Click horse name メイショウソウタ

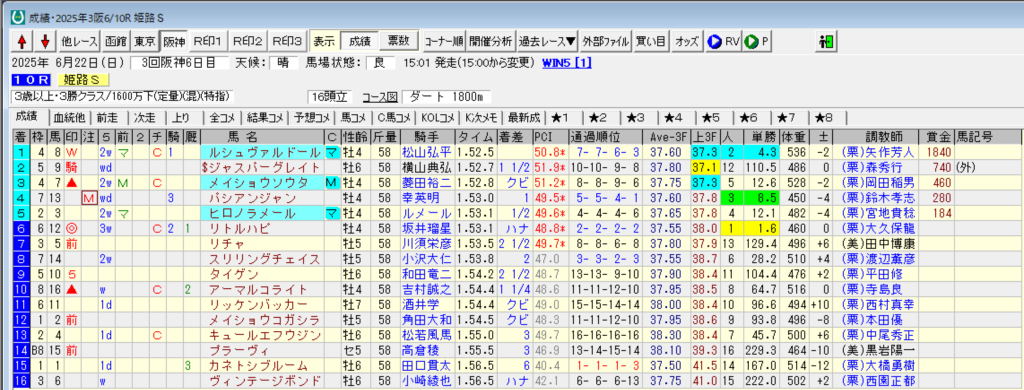259,182
